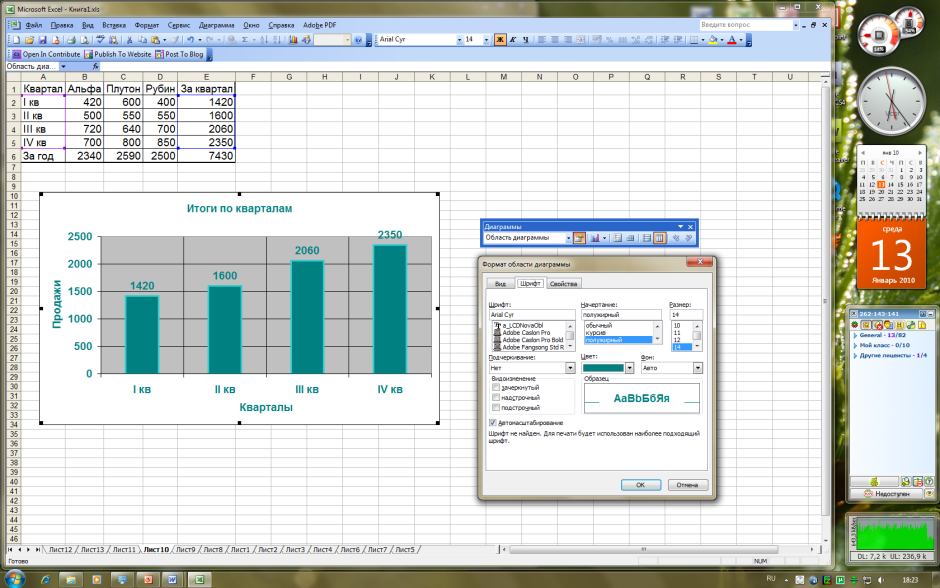Click Отмена button in format dialog

coord(688,485)
